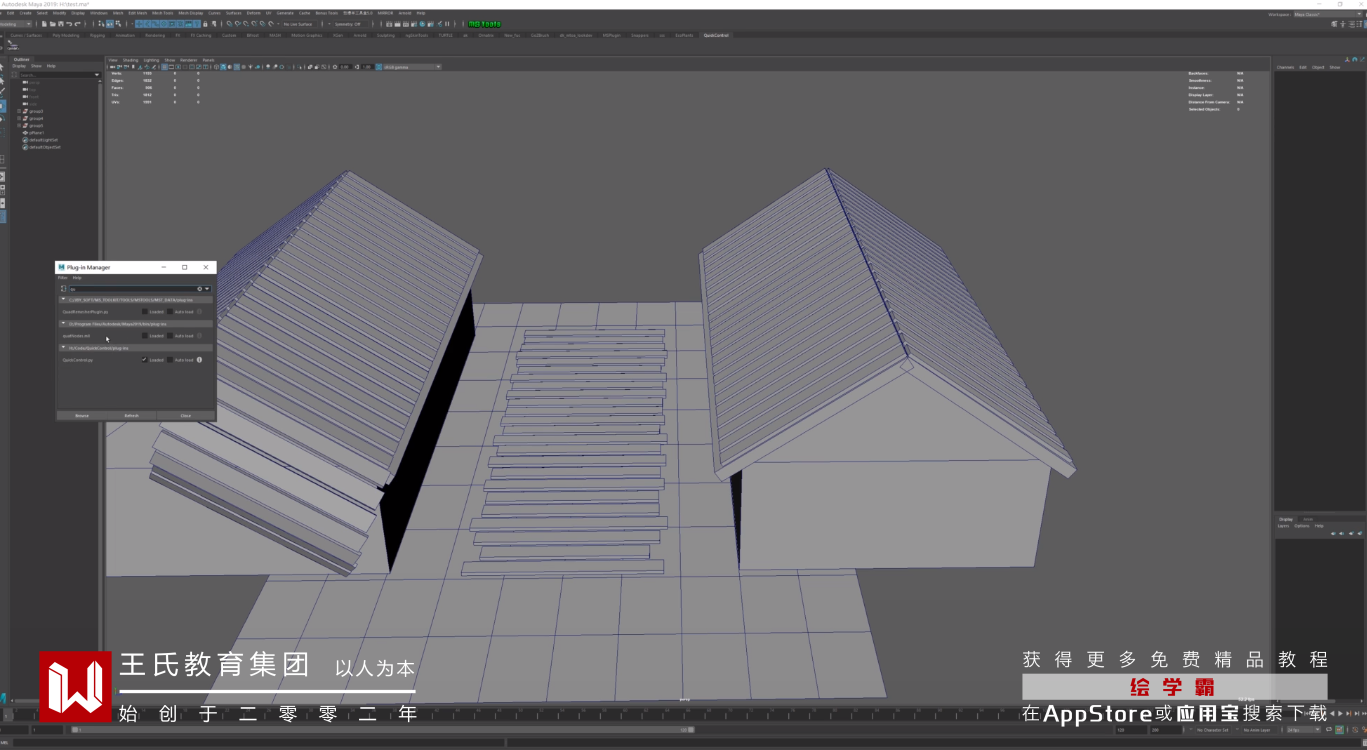This screenshot has height=750, width=1367.
Task: Switch to the Poly Modeling shelf tab
Action: coord(66,35)
